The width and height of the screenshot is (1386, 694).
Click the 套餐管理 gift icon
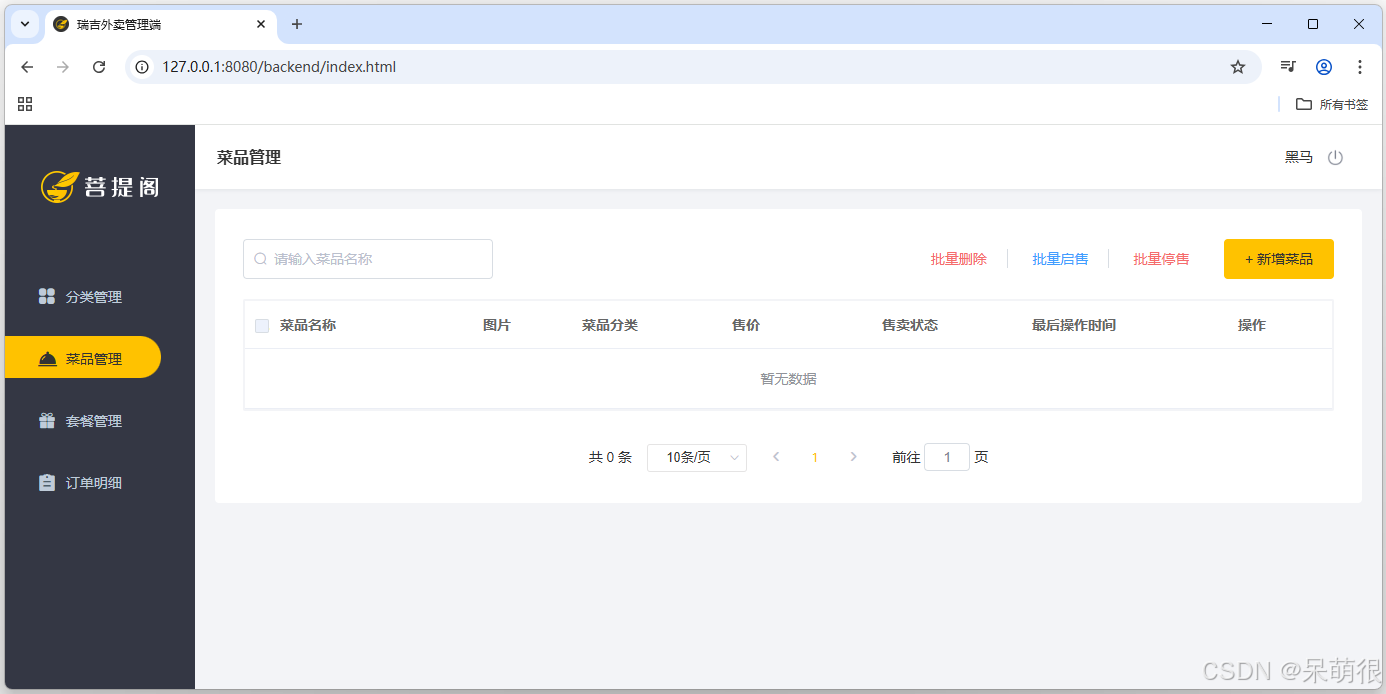47,421
